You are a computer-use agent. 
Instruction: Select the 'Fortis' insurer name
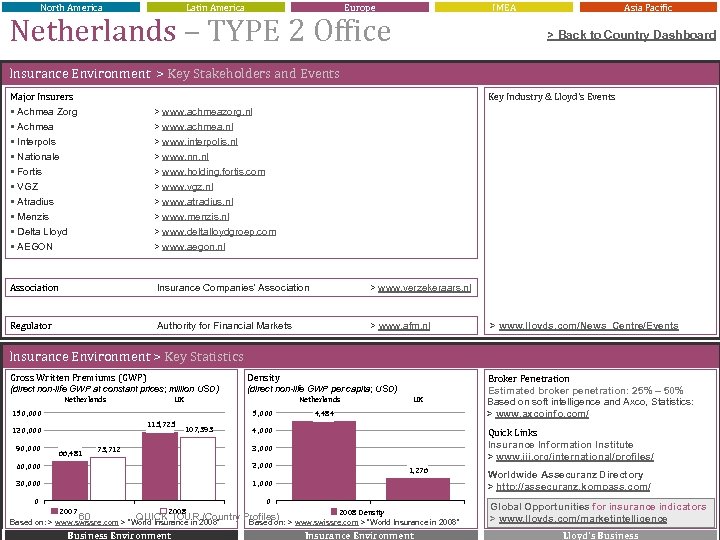coord(29,172)
